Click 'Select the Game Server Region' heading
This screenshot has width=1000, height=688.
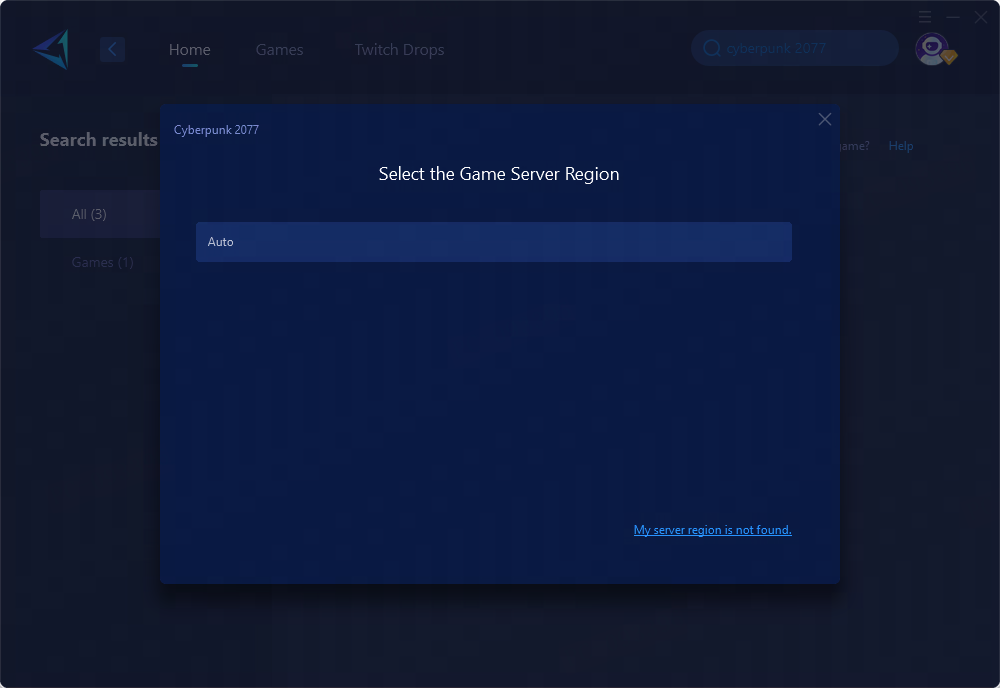pyautogui.click(x=499, y=174)
